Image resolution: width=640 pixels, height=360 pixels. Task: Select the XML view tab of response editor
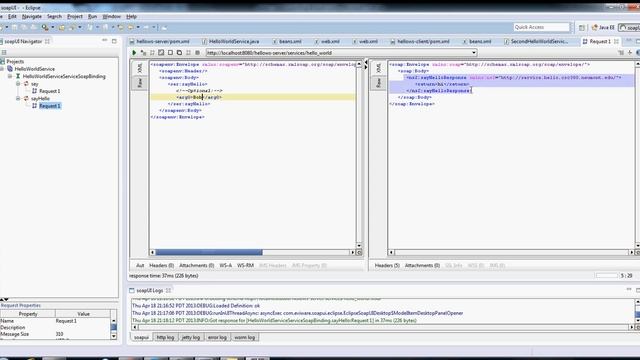pyautogui.click(x=378, y=68)
